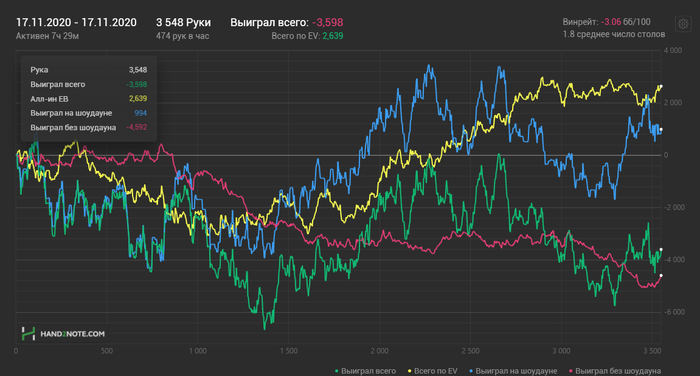Viewport: 700px width, 376px height.
Task: Click yellow line end point marker
Action: 661,87
